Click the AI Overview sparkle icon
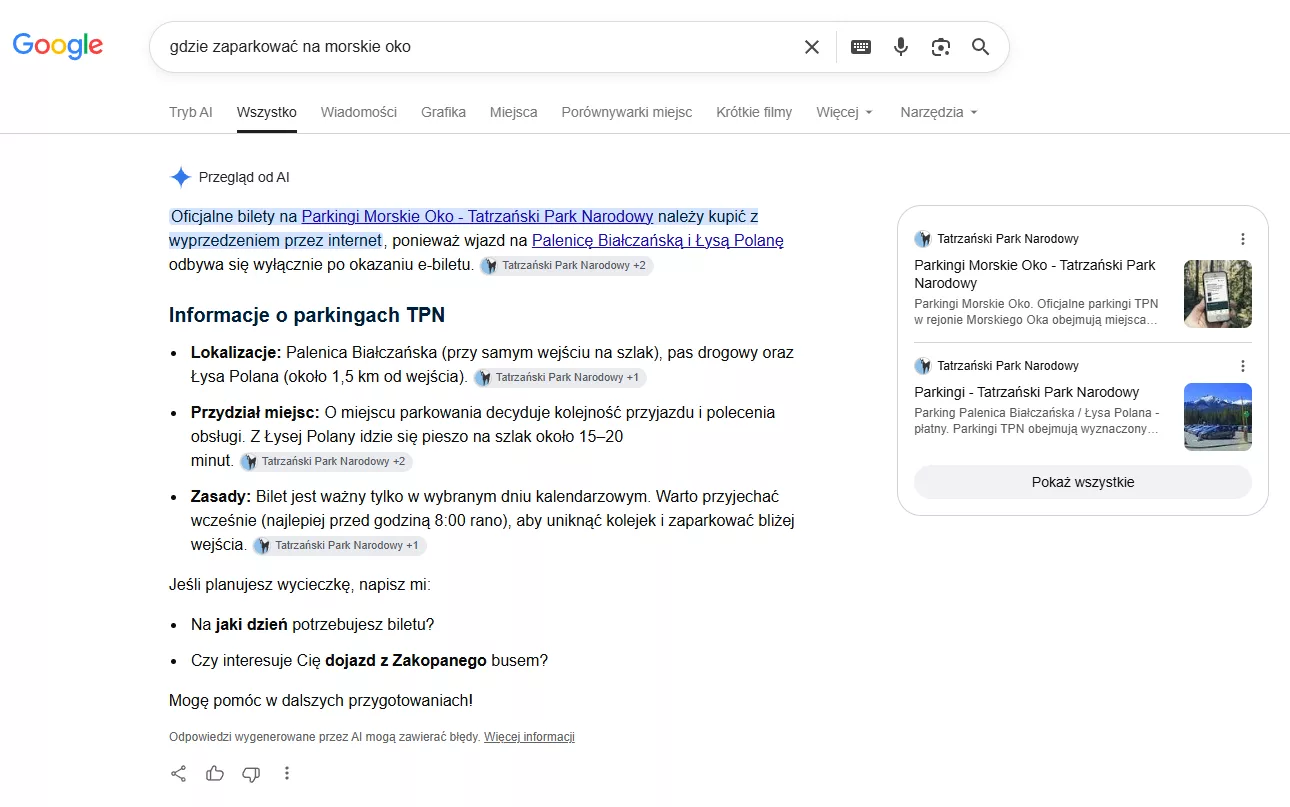 coord(180,177)
